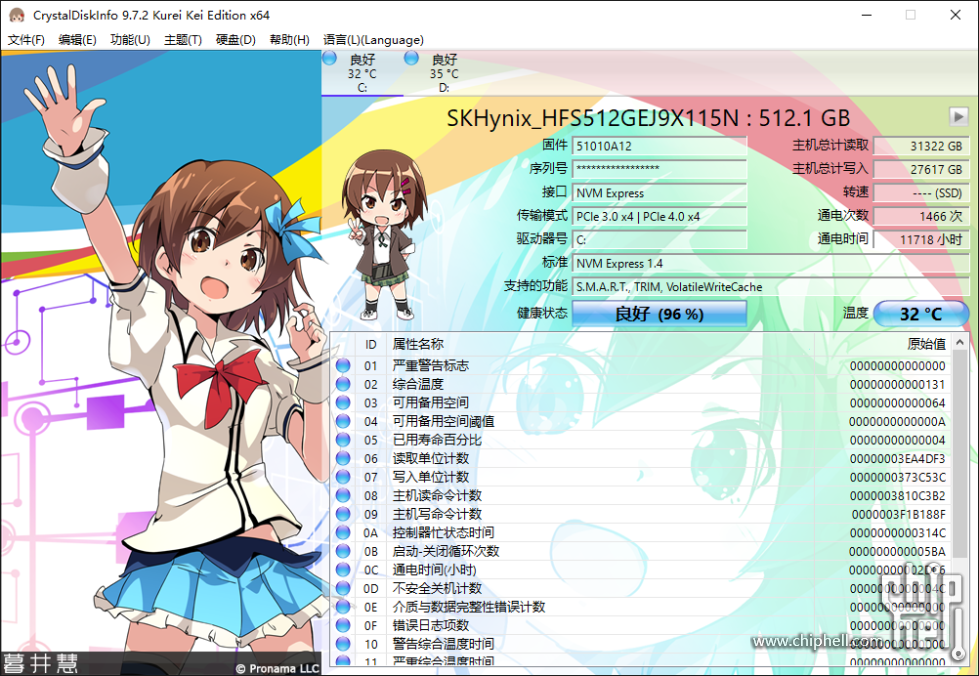The image size is (979, 676).
Task: Open the 硬盘(D) menu
Action: [234, 40]
